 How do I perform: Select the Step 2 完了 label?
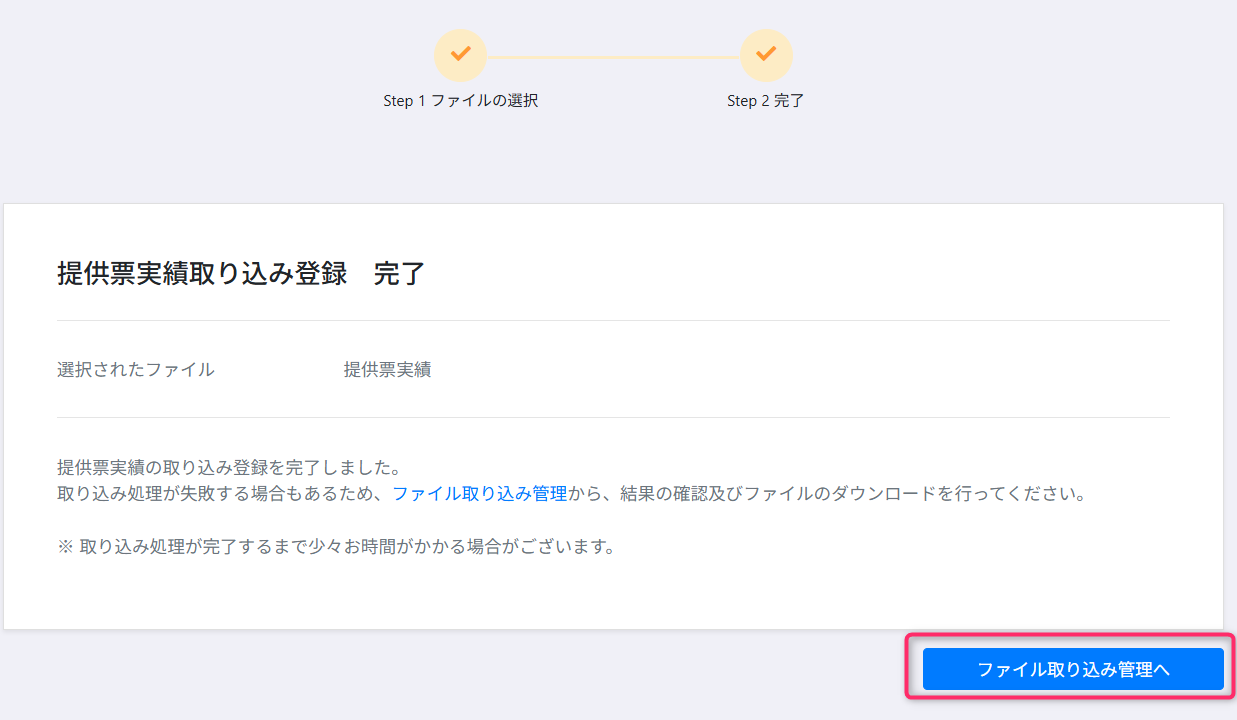click(x=766, y=101)
